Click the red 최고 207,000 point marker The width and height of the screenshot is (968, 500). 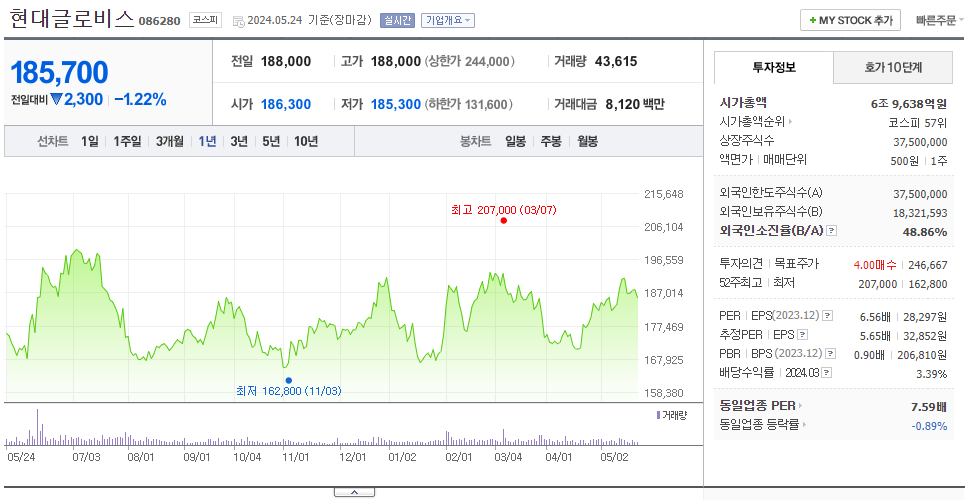click(x=504, y=220)
